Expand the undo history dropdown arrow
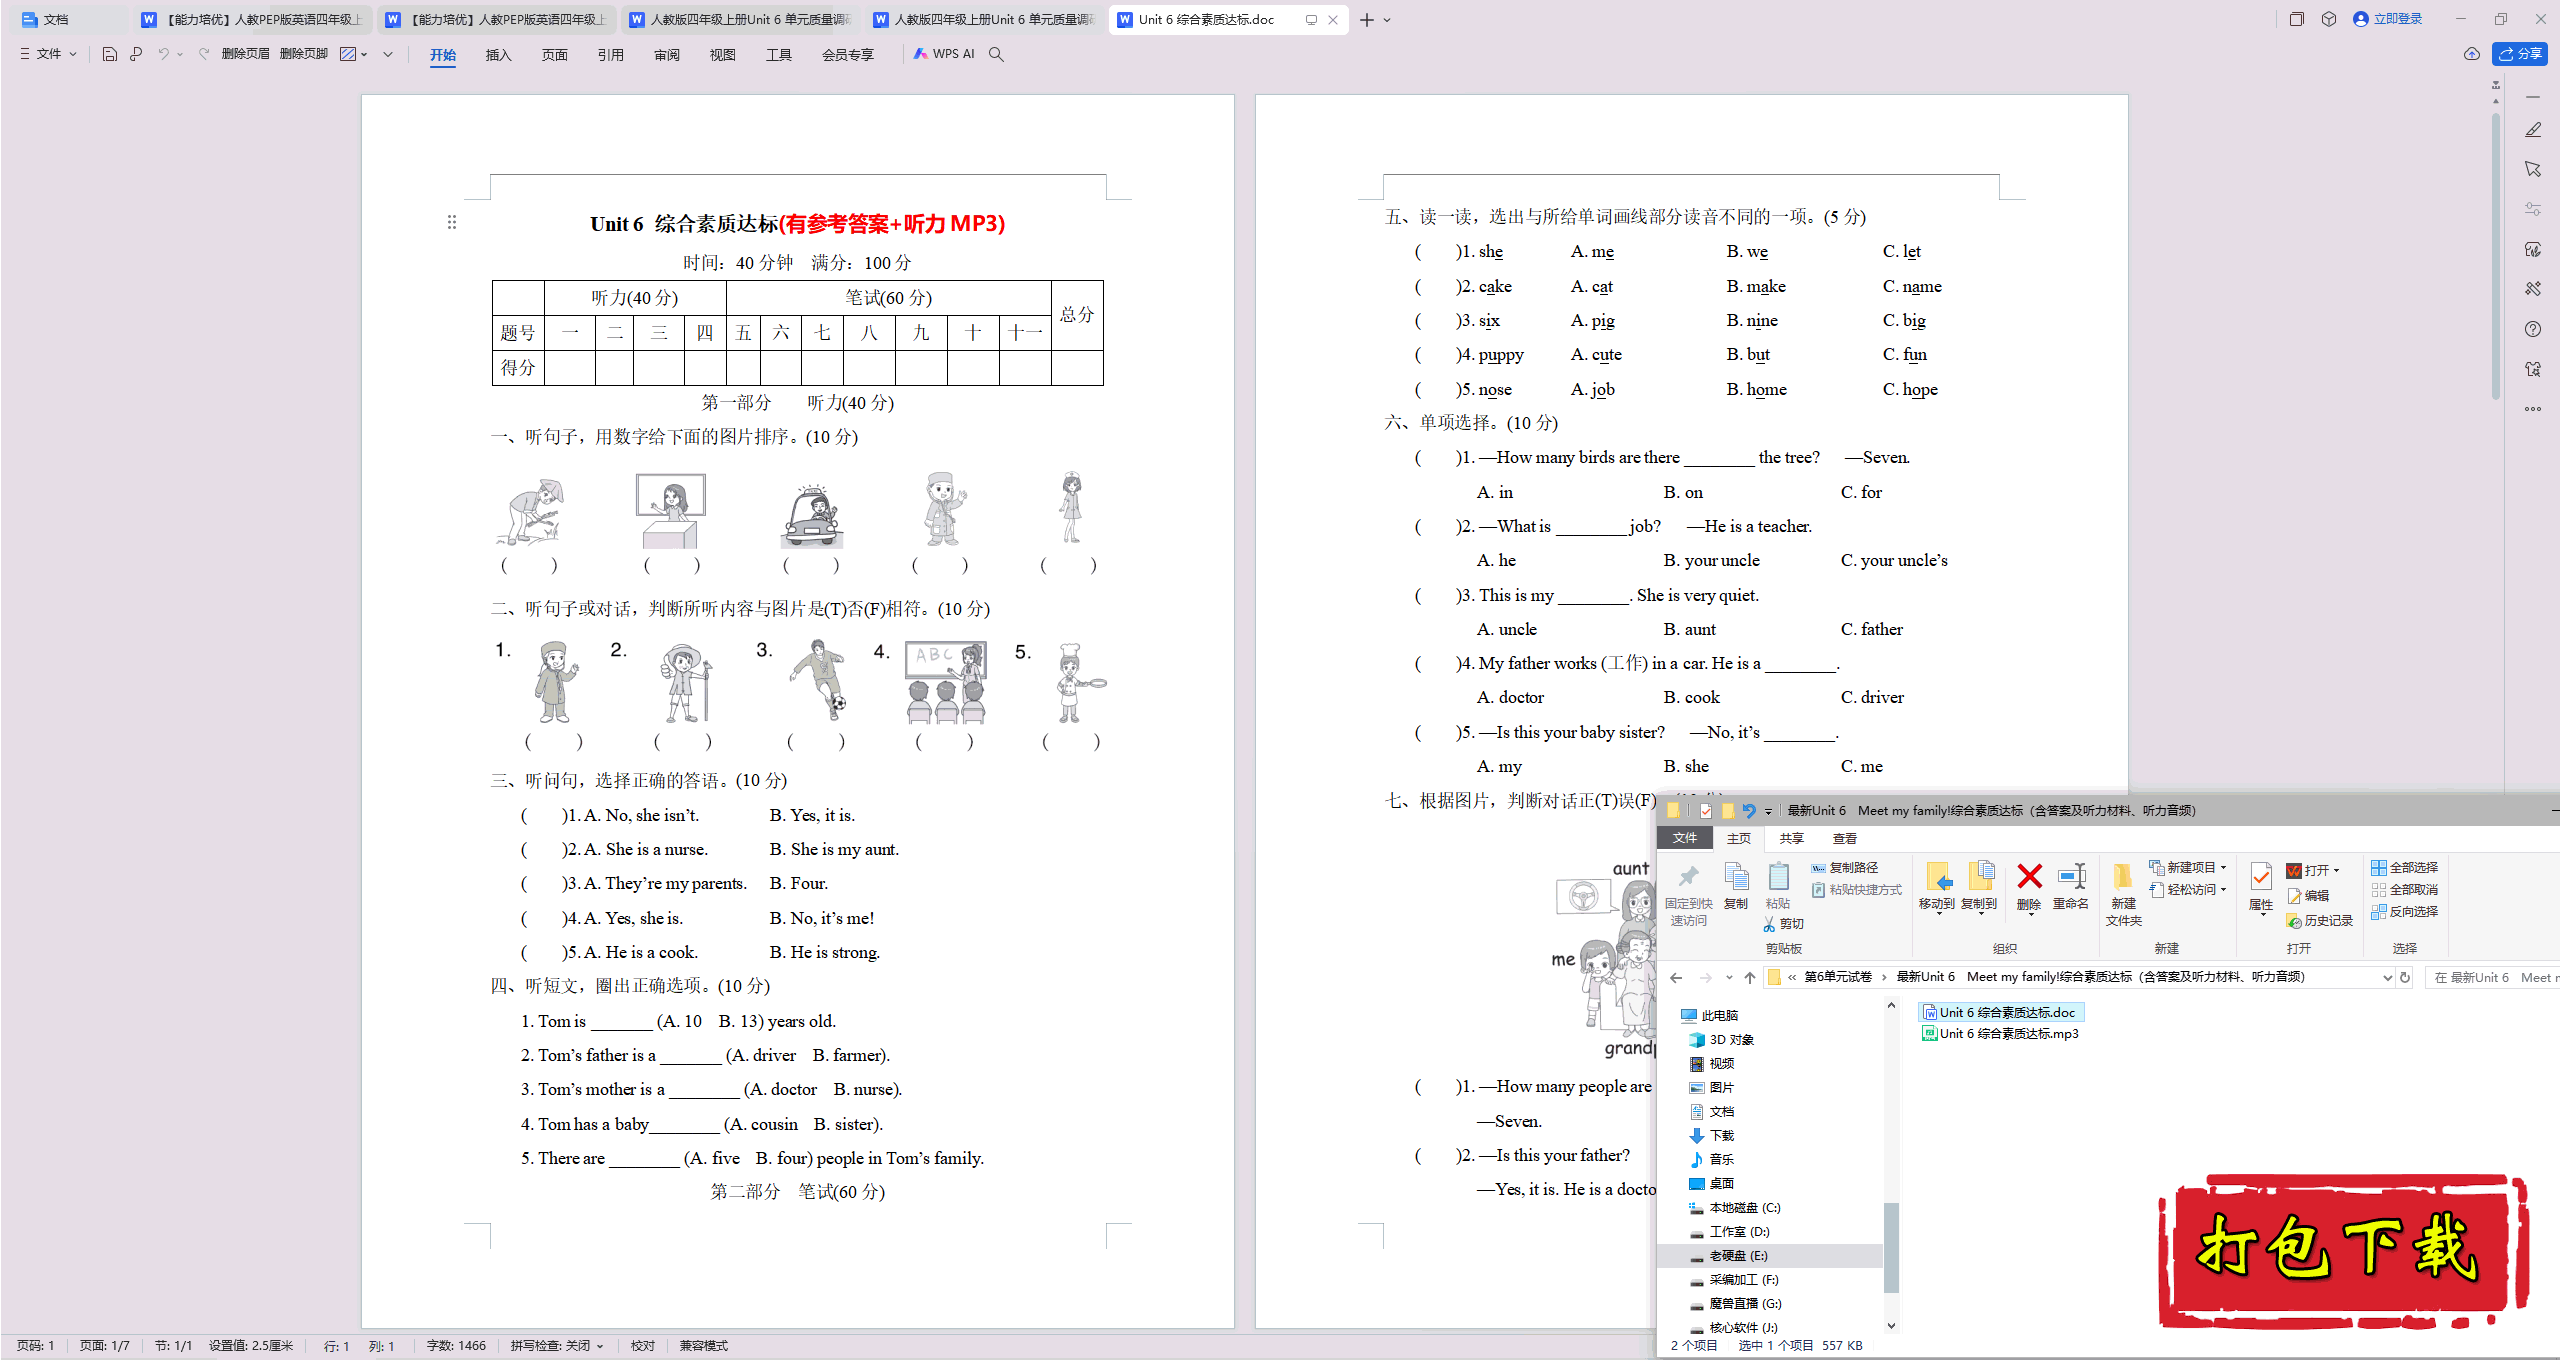This screenshot has height=1360, width=2560. (x=180, y=54)
